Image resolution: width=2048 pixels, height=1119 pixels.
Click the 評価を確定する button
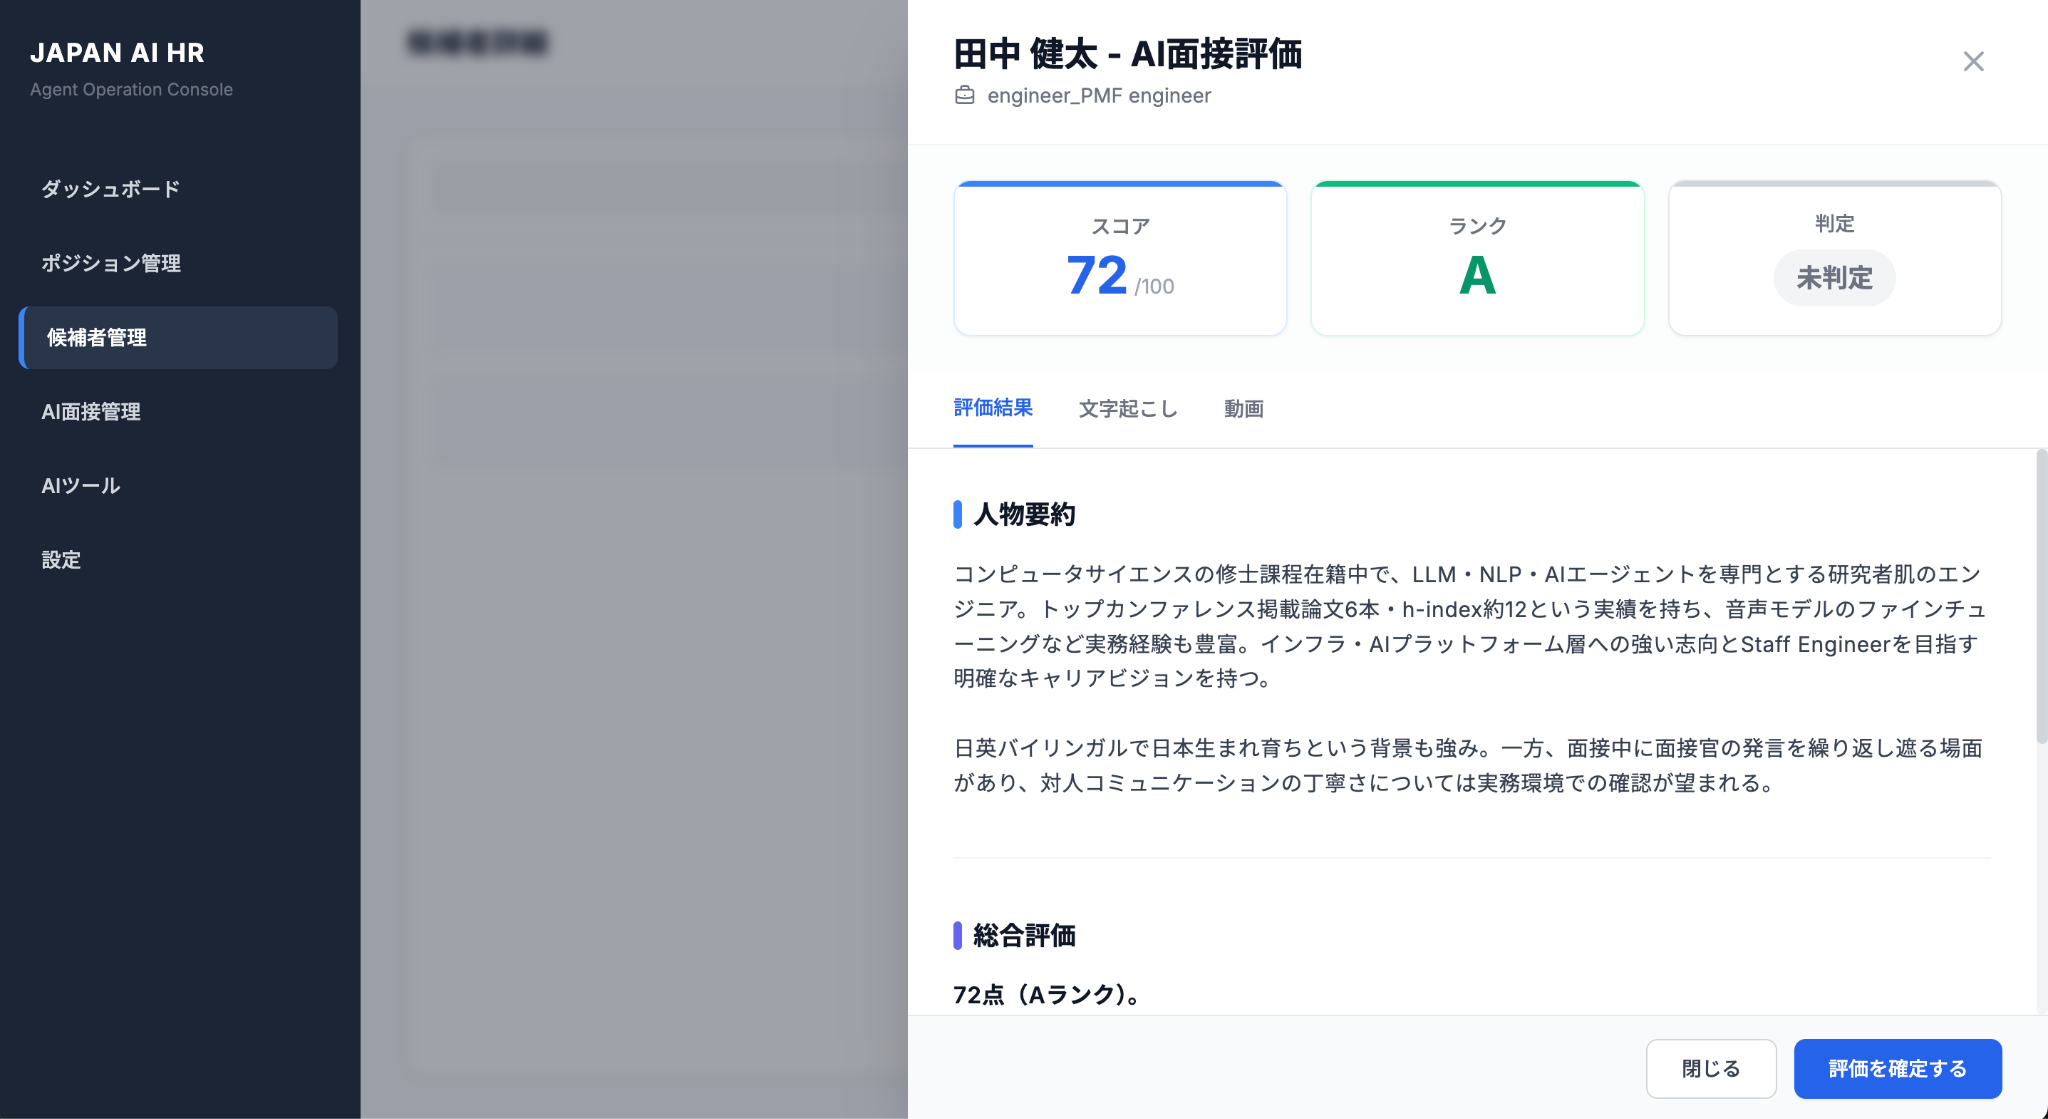click(x=1897, y=1068)
